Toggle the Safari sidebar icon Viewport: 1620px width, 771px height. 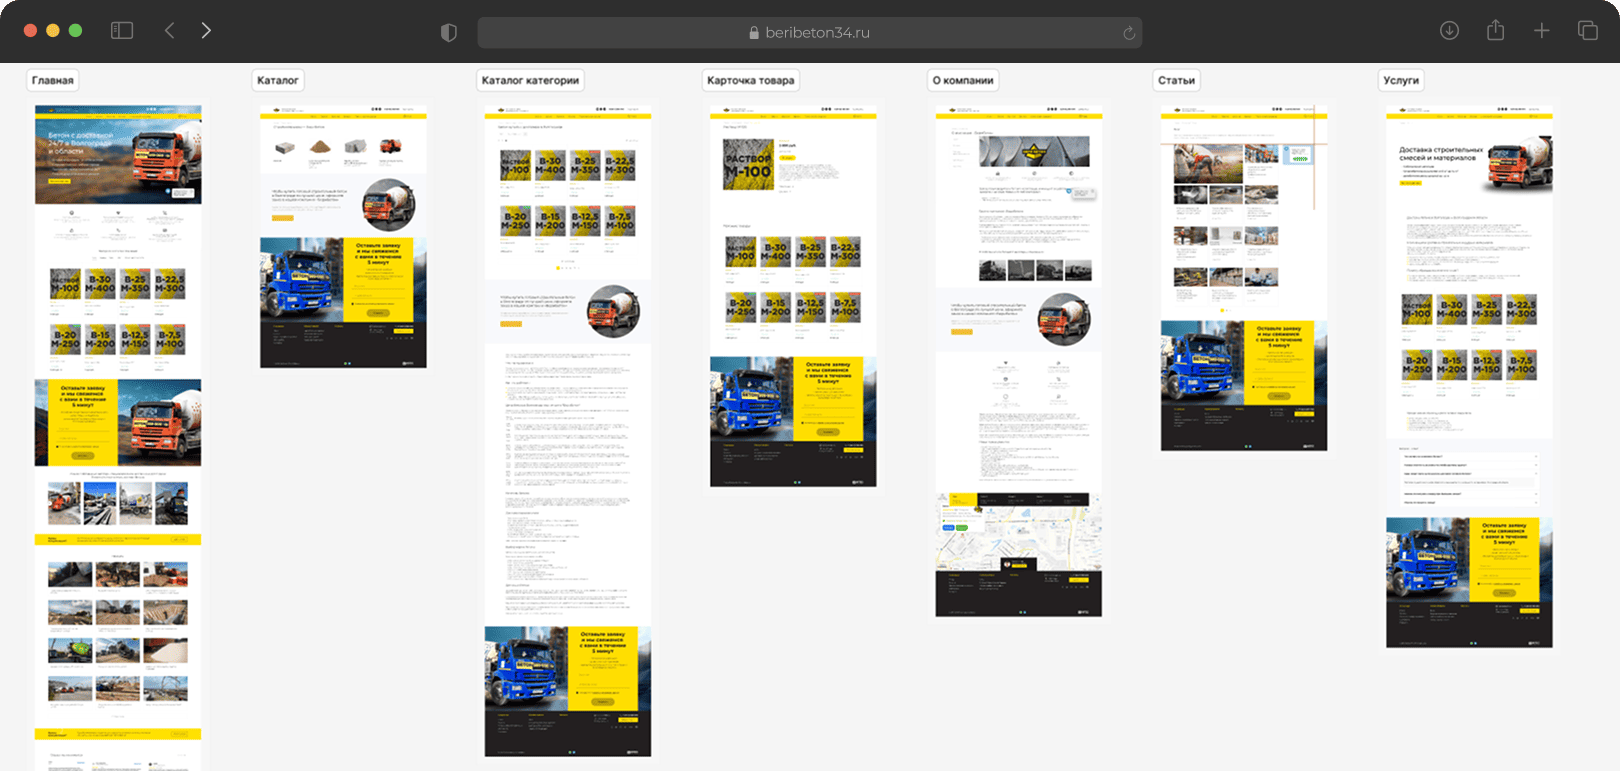(x=122, y=31)
